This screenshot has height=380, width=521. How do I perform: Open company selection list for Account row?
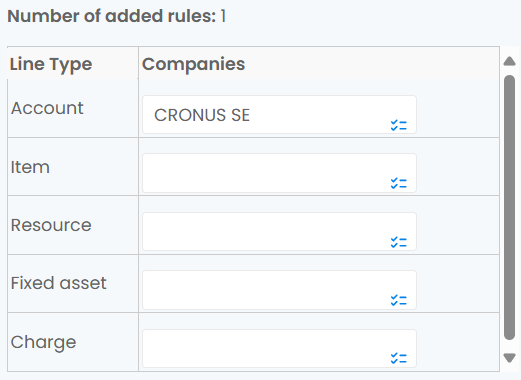point(399,125)
